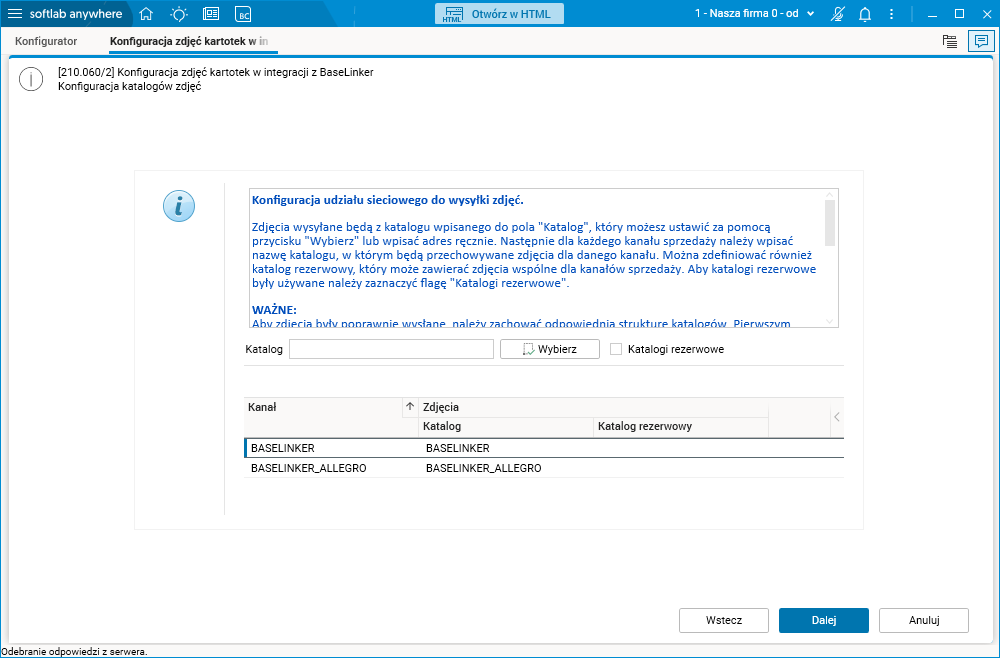The height and width of the screenshot is (658, 1000).
Task: Click the Zdjęcia column group header
Action: point(593,407)
